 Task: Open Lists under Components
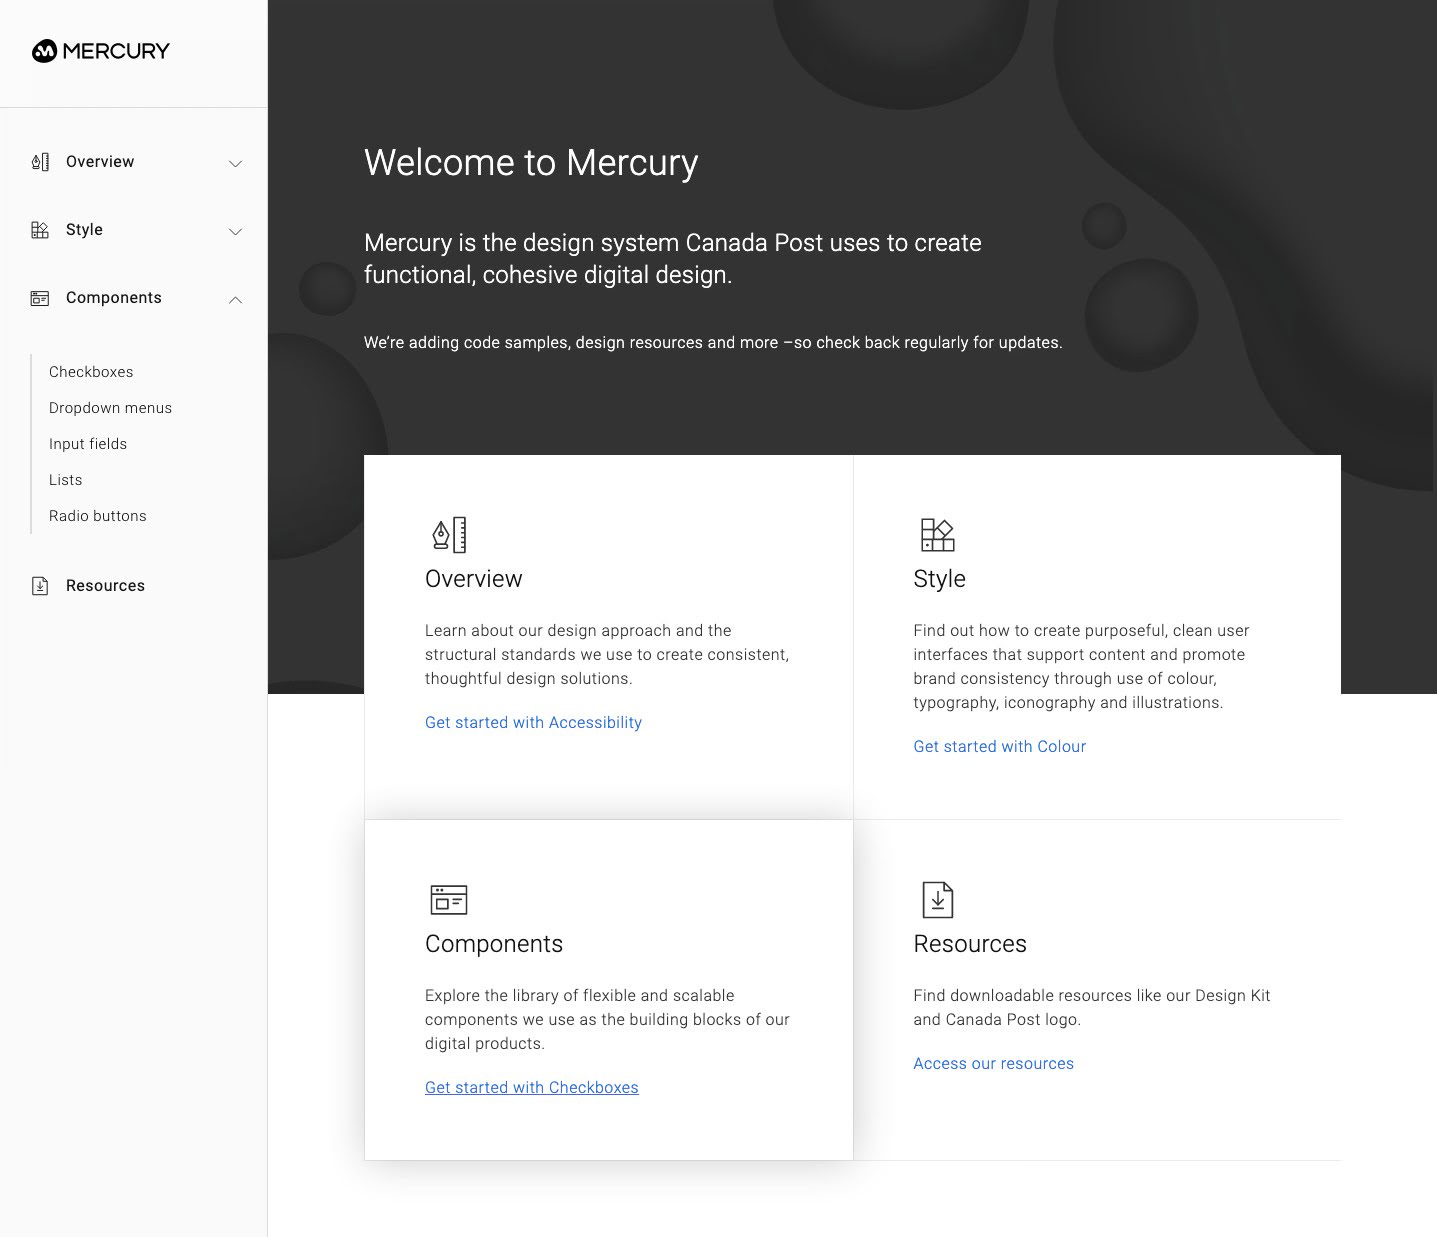point(66,480)
